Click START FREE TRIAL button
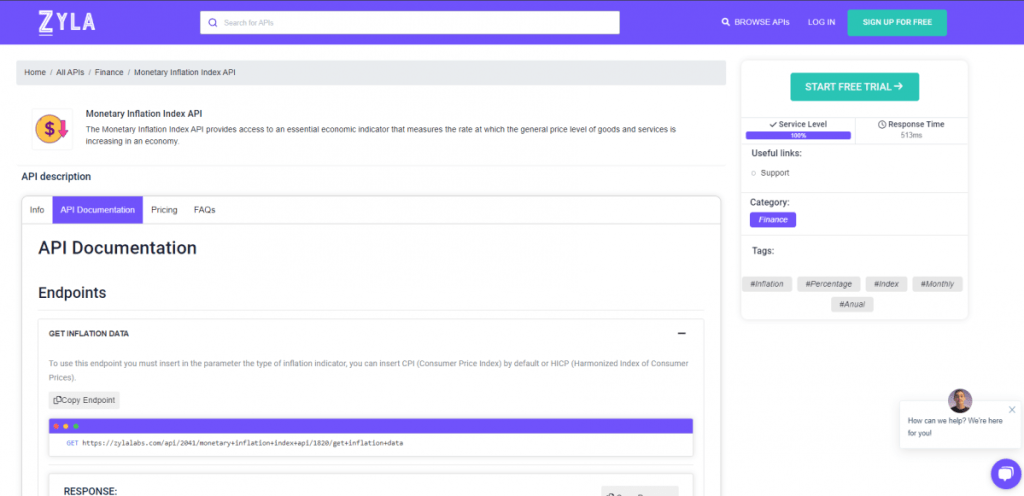The width and height of the screenshot is (1024, 496). (854, 87)
